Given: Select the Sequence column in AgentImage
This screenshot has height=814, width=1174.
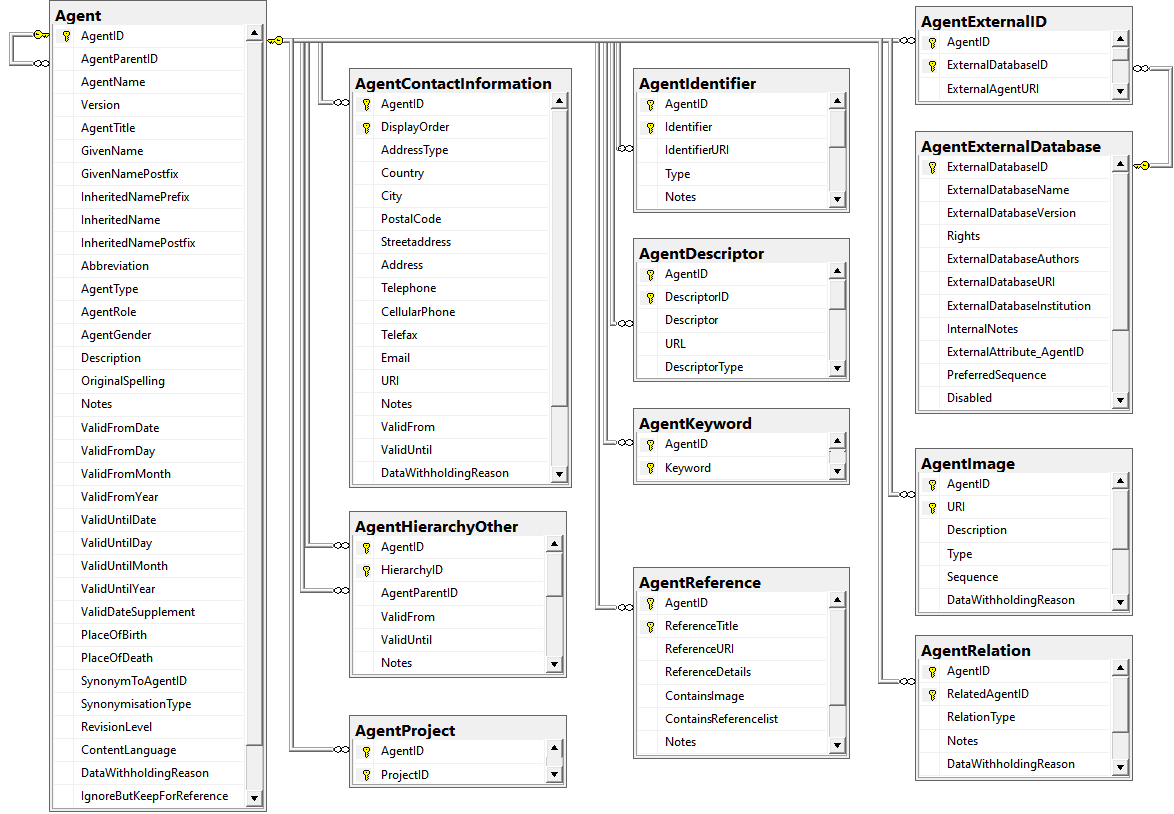Looking at the screenshot, I should 1014,577.
